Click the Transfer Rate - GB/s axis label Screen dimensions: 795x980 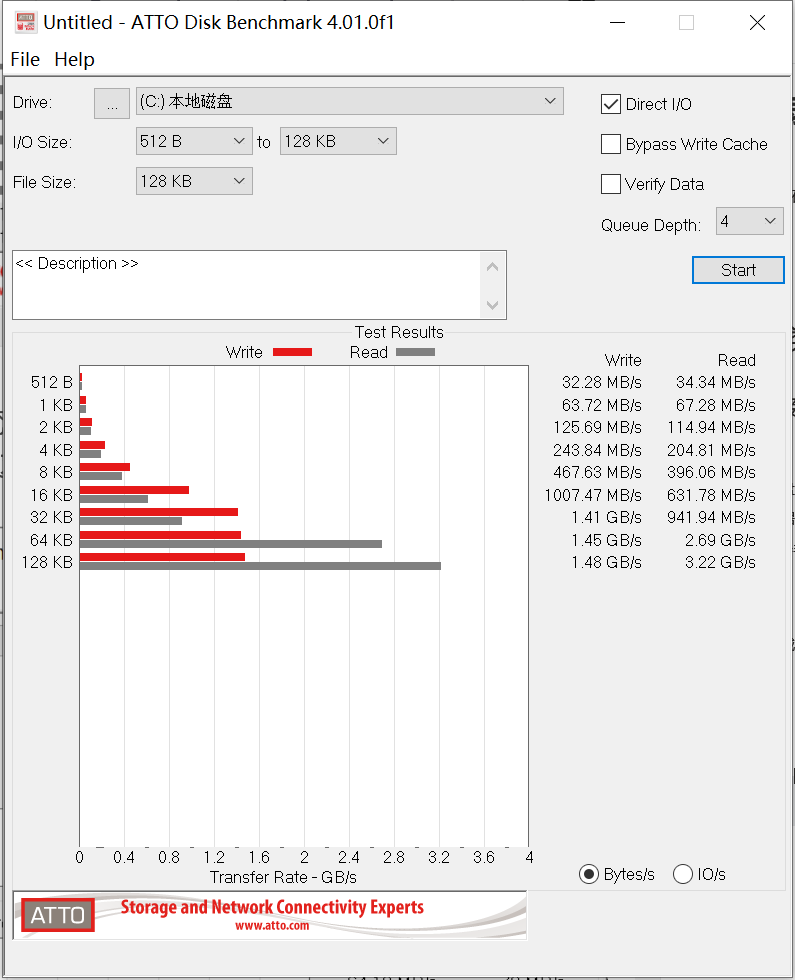(283, 878)
